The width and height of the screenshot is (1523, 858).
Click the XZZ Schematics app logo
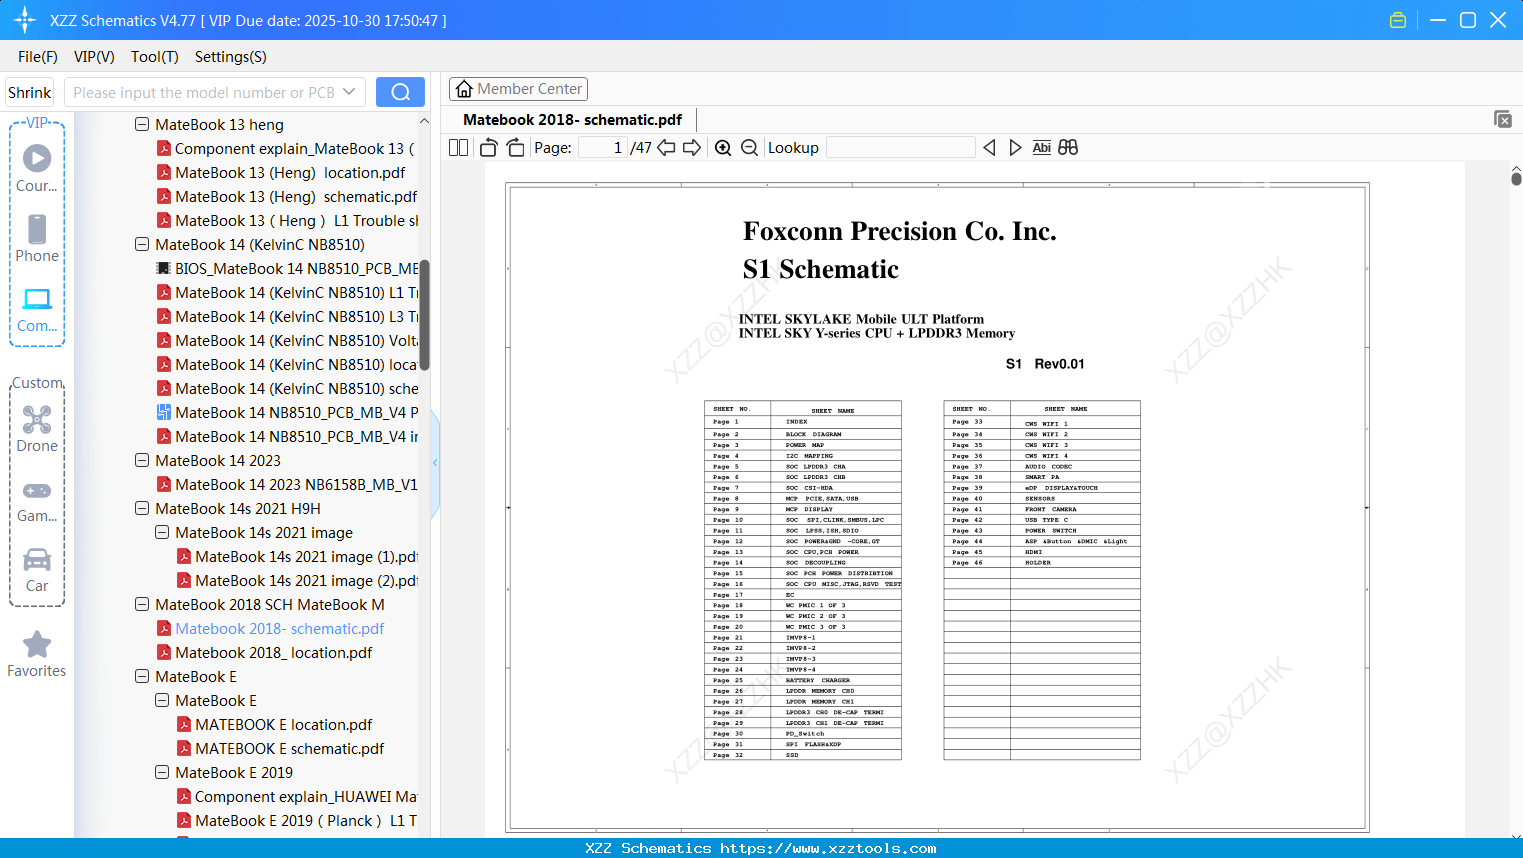click(25, 20)
